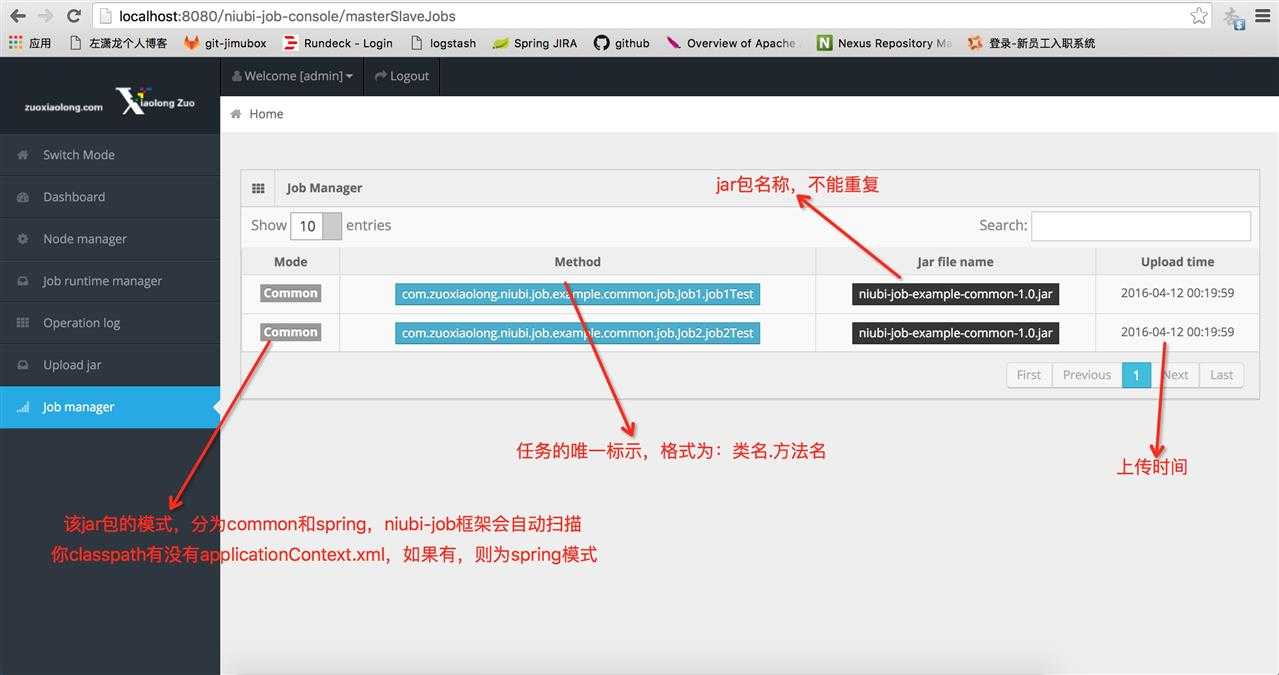Screen dimensions: 1279x675
Task: Click the Upload jar icon
Action: click(23, 365)
